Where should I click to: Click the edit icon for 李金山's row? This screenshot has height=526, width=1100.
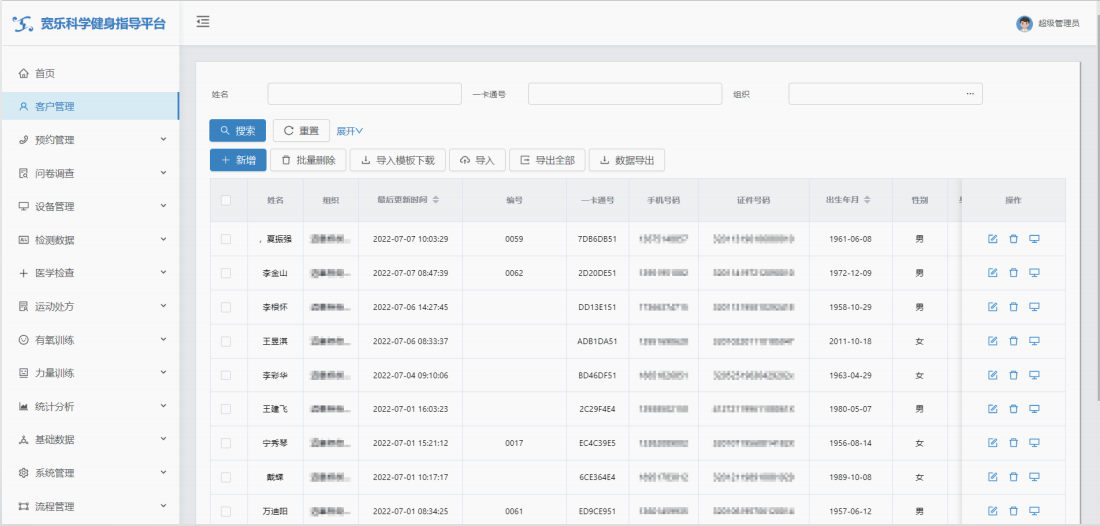992,273
